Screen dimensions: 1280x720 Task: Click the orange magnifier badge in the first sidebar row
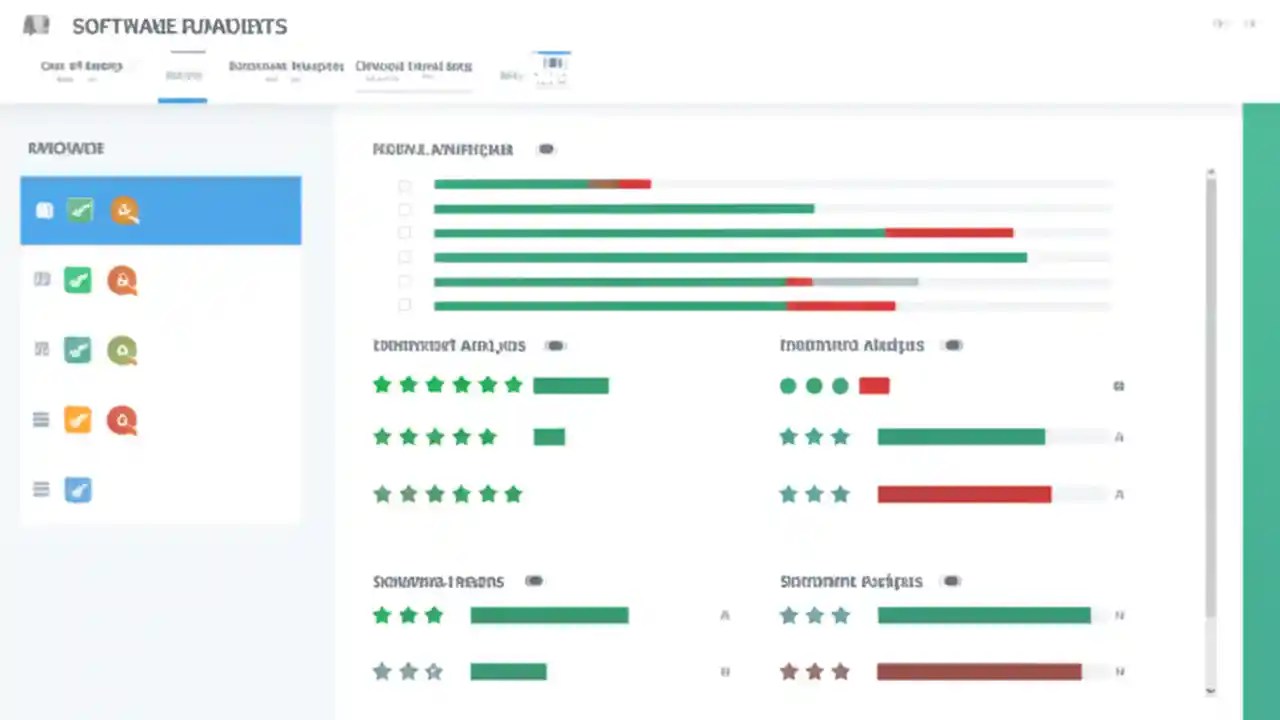[124, 210]
